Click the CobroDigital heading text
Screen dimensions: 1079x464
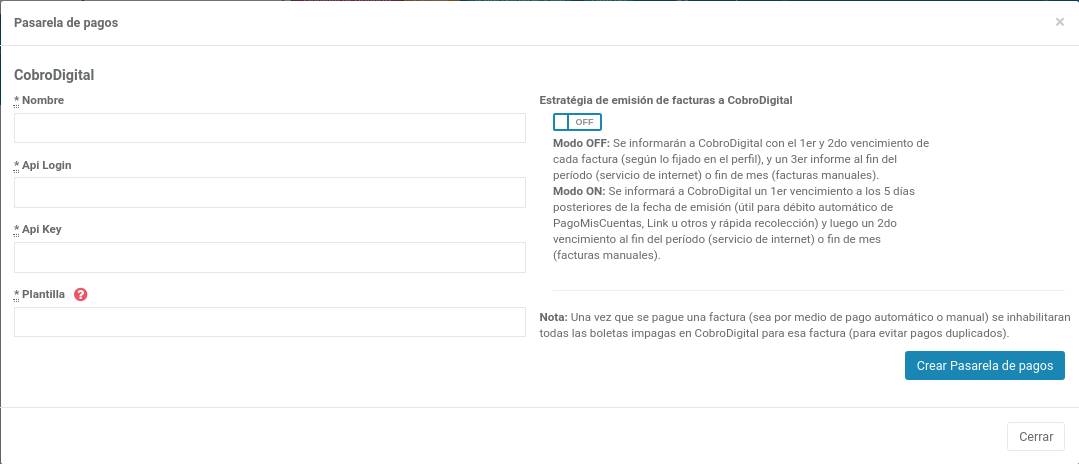click(x=54, y=75)
